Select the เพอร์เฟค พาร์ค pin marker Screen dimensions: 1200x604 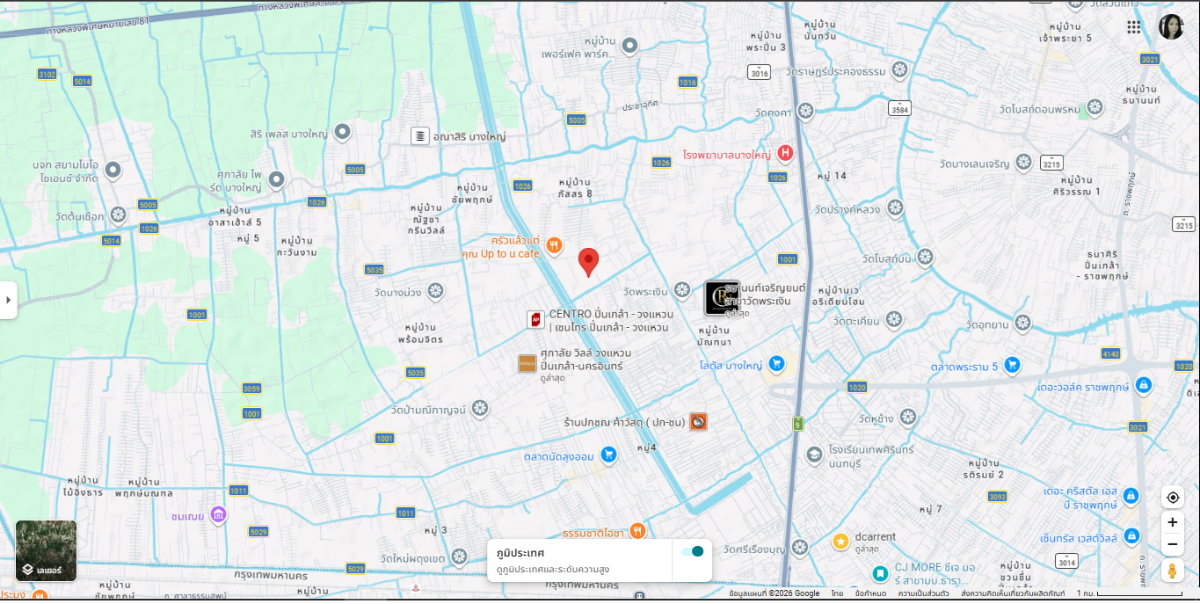click(630, 45)
